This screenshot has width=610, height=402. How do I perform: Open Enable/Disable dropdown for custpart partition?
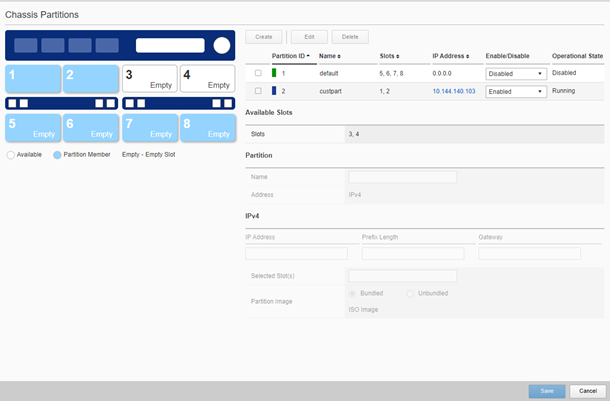515,91
